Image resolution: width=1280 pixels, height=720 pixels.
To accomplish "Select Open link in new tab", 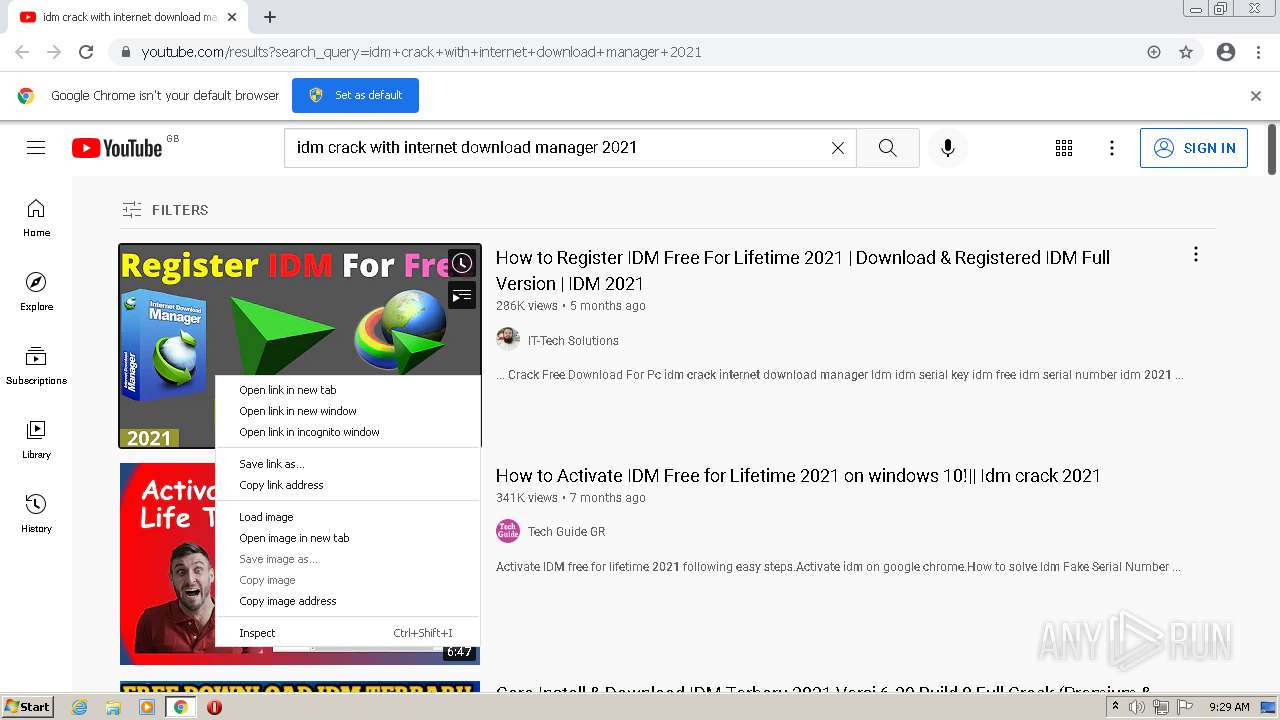I will point(348,390).
